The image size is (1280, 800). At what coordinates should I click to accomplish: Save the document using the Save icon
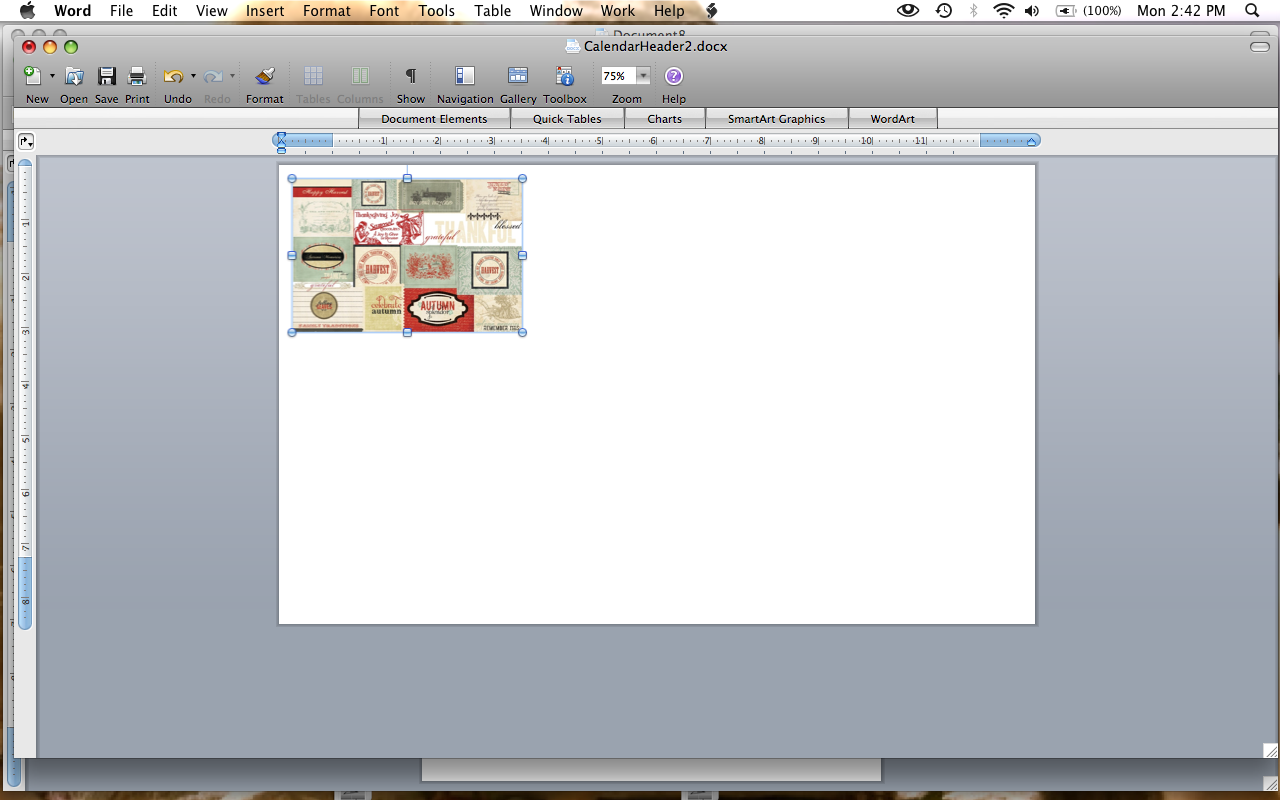click(x=107, y=76)
